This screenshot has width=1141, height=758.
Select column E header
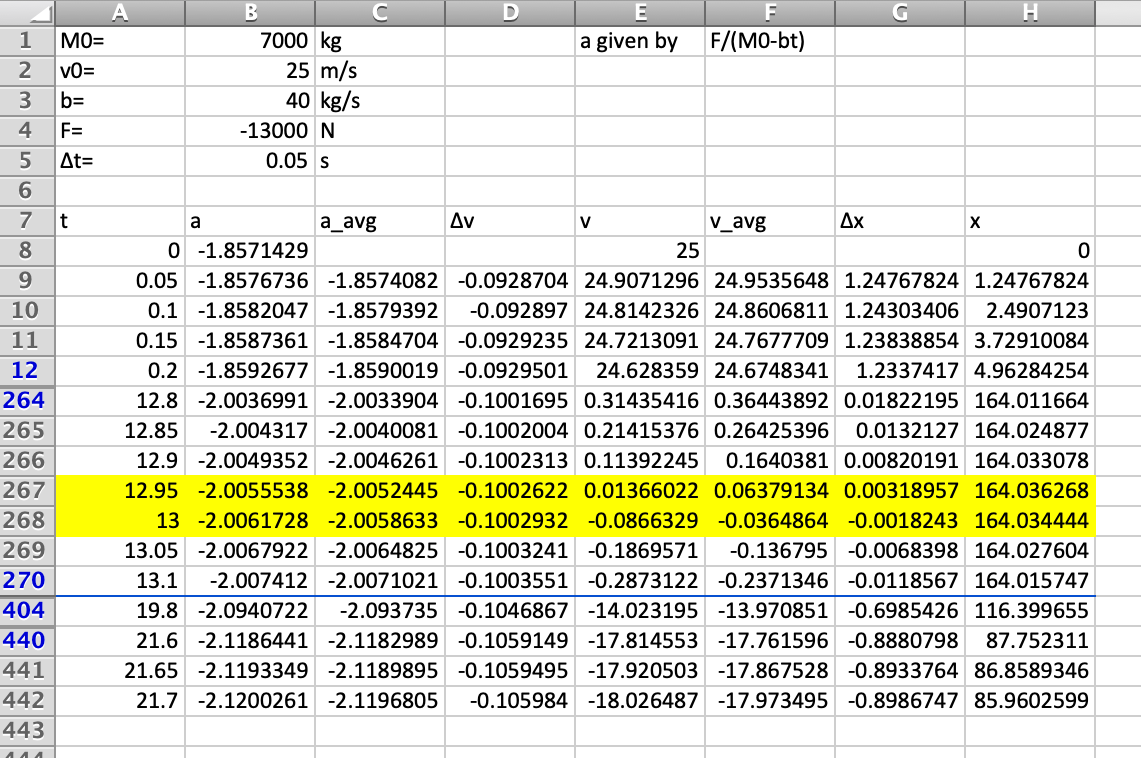(640, 13)
